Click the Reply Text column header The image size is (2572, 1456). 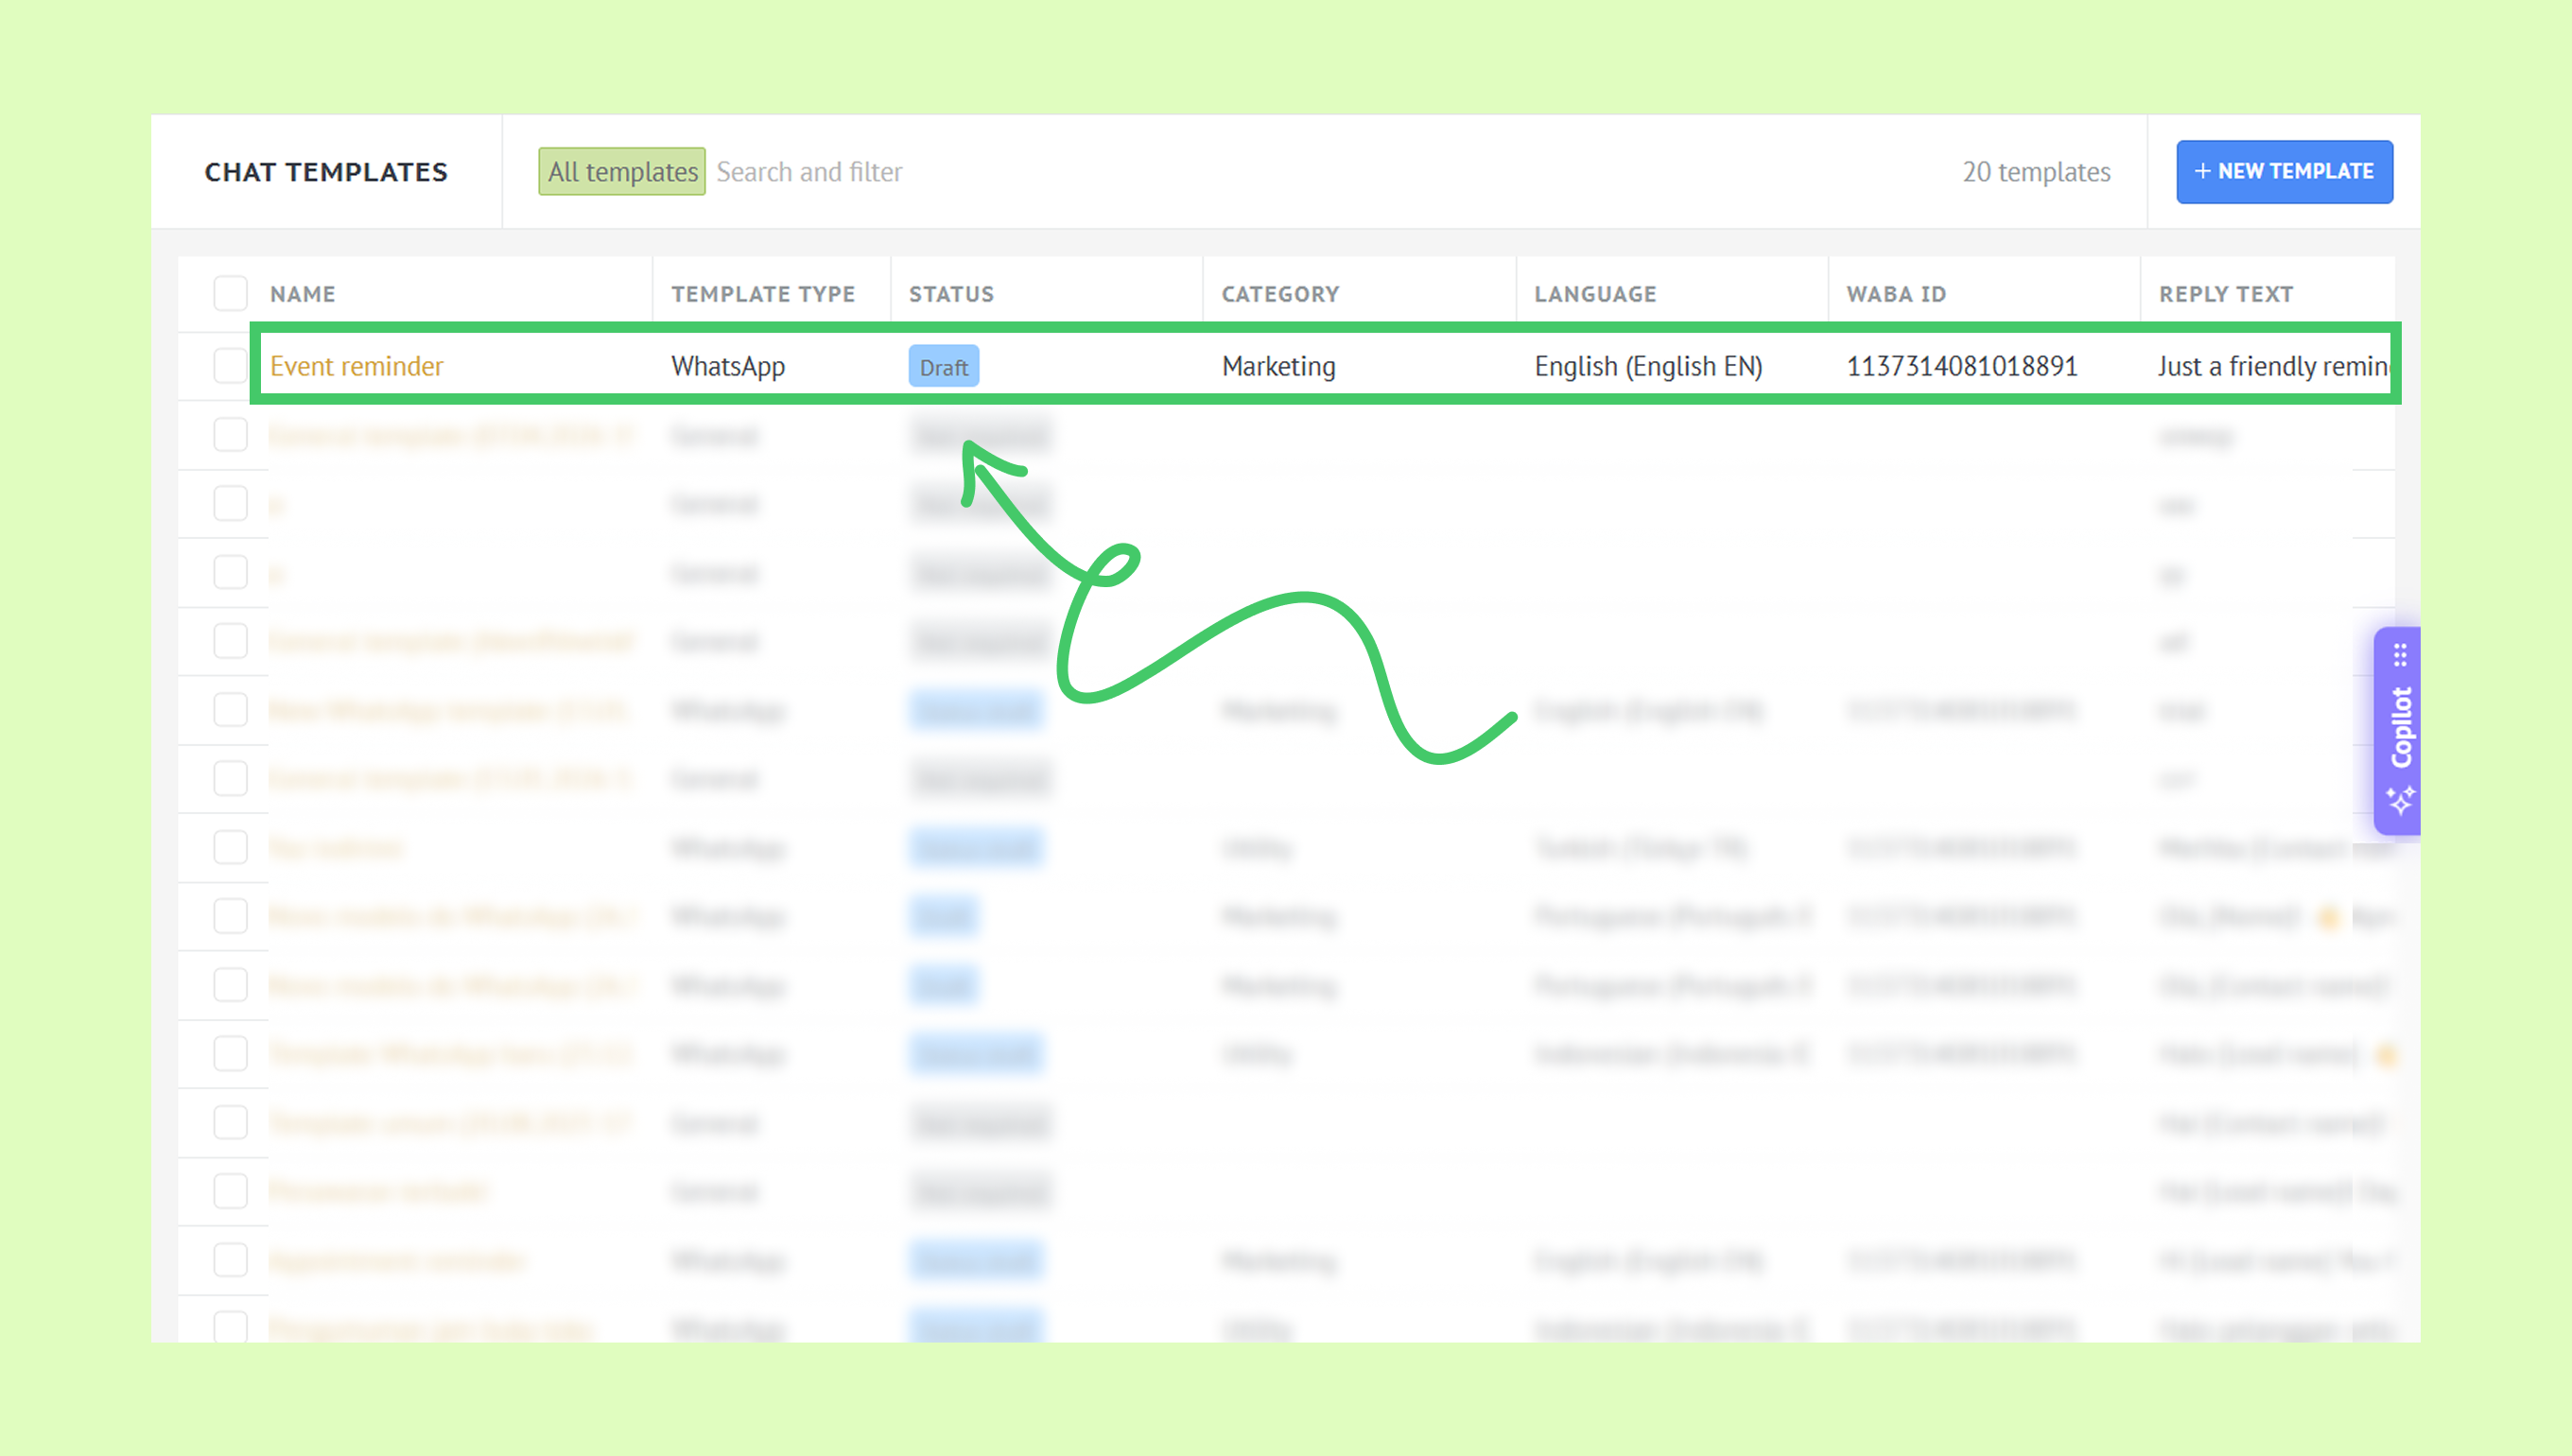(2226, 294)
